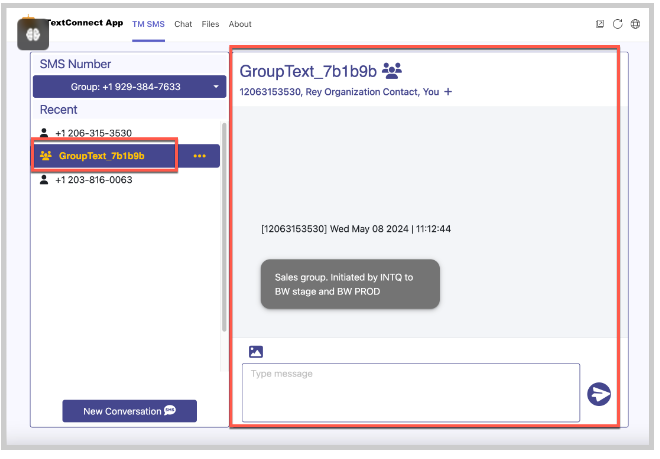Attach an image using the picture icon
The image size is (660, 459).
click(x=256, y=351)
